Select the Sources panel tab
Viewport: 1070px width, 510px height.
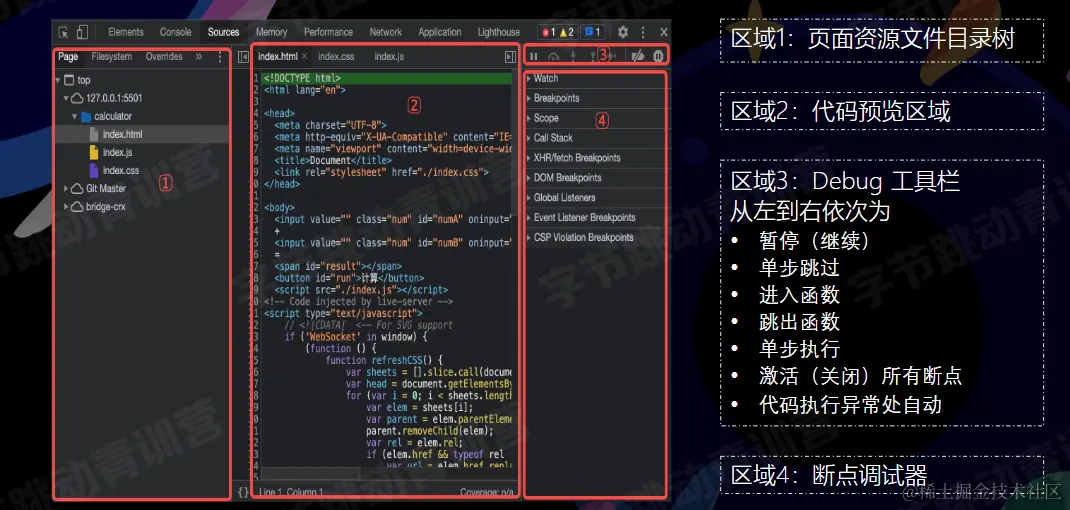[x=223, y=32]
